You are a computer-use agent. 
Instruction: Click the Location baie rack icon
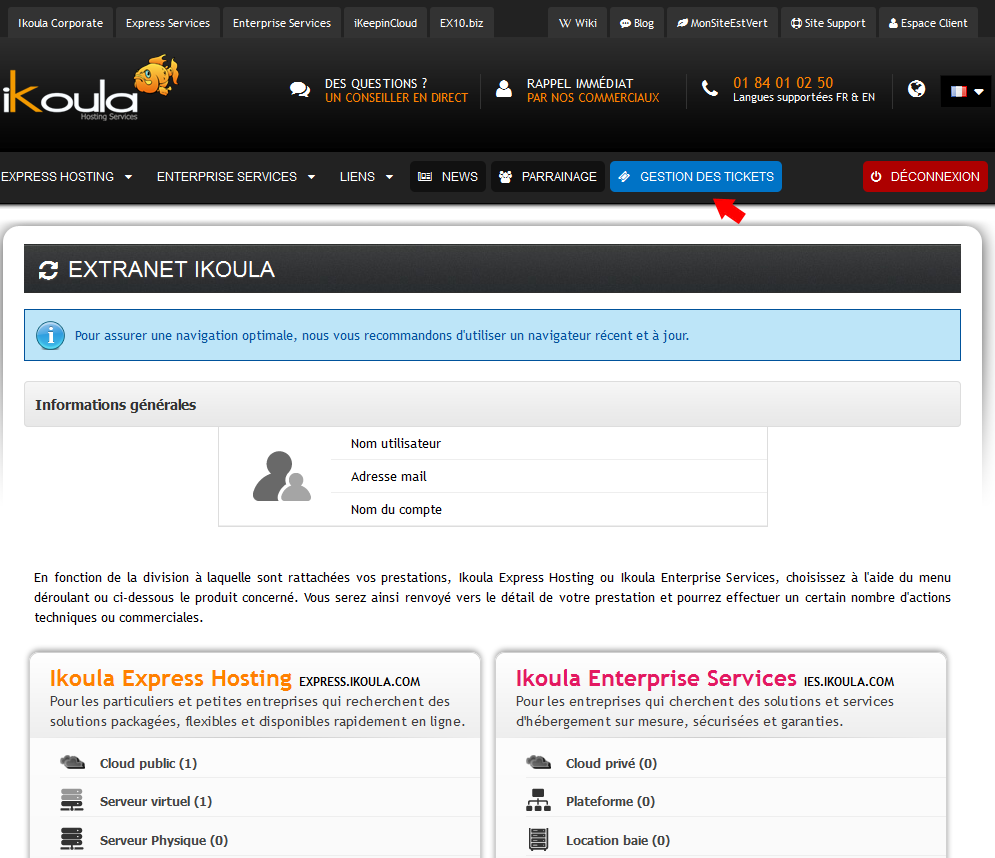[538, 840]
